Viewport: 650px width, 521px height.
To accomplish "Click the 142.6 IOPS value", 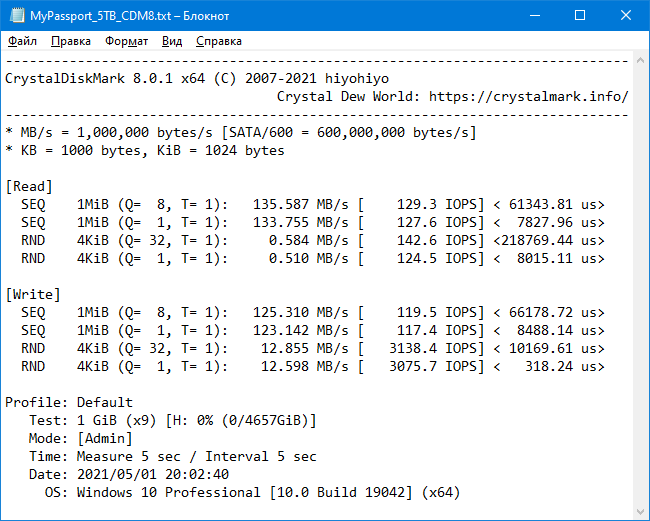I will 437,240.
